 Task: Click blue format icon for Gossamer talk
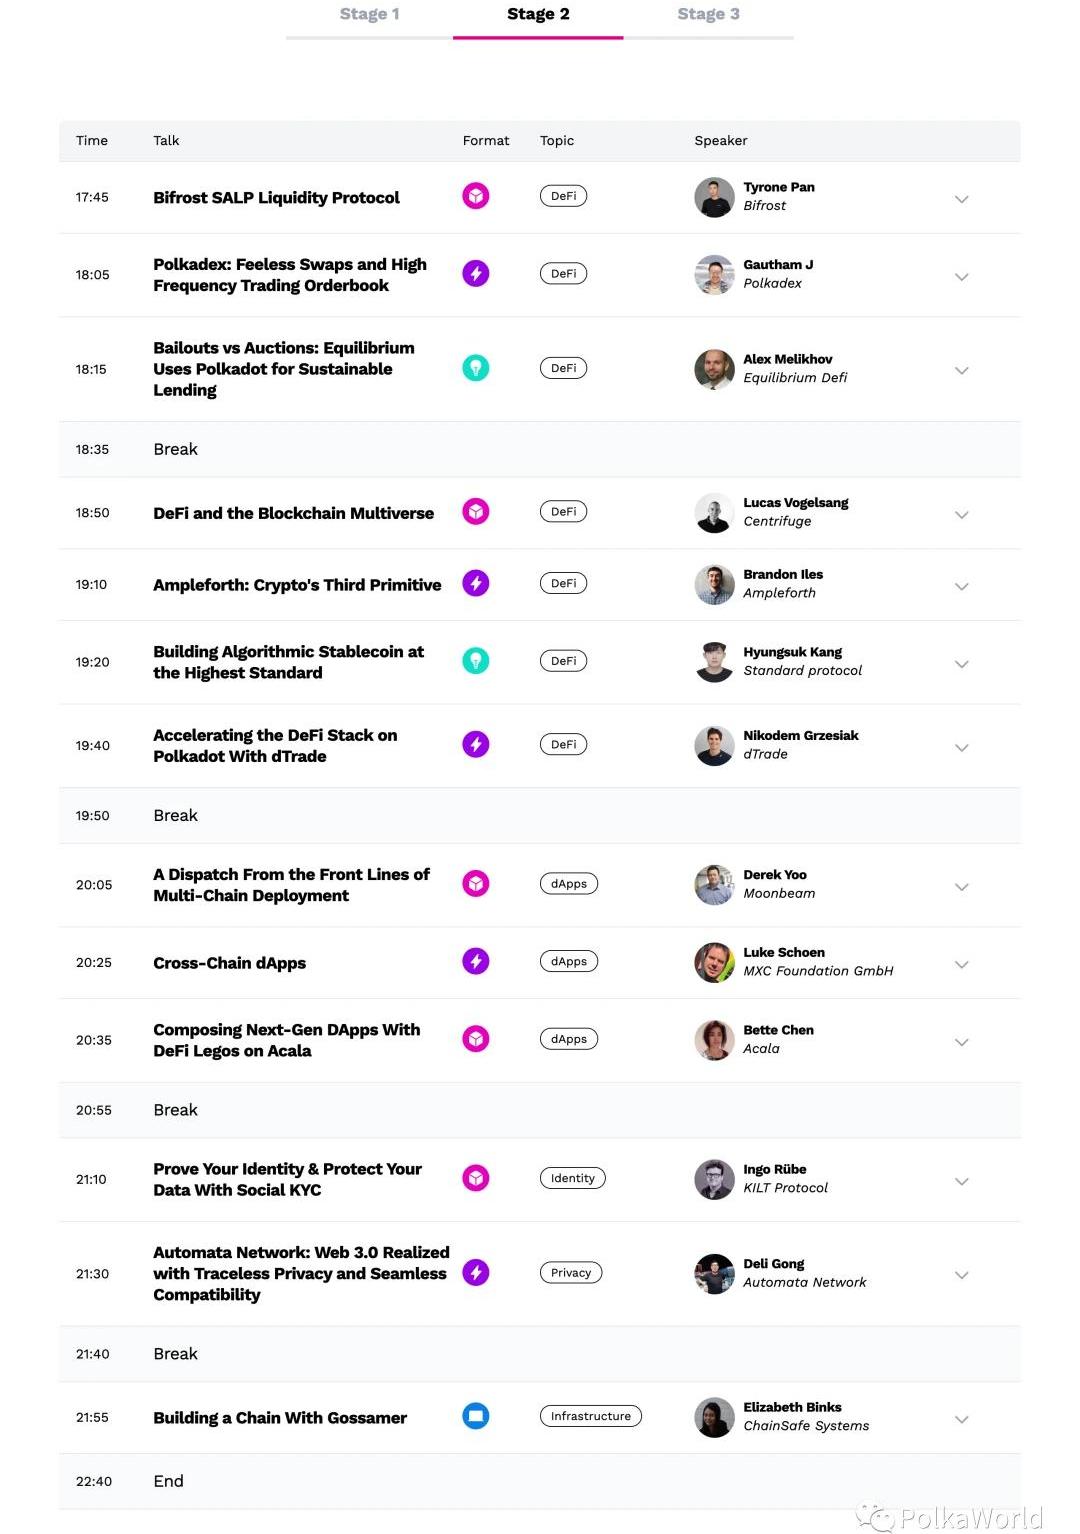click(476, 1416)
